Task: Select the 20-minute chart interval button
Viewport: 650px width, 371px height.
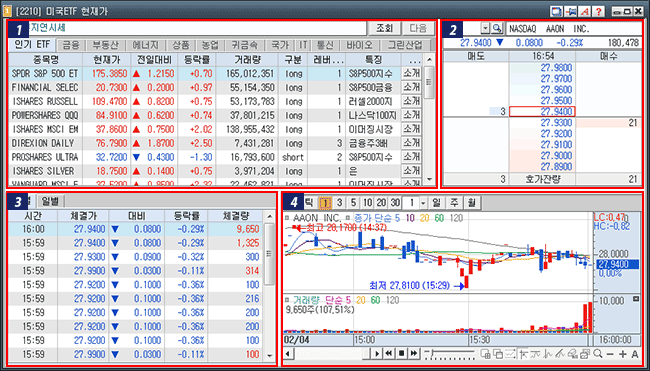Action: pyautogui.click(x=381, y=203)
